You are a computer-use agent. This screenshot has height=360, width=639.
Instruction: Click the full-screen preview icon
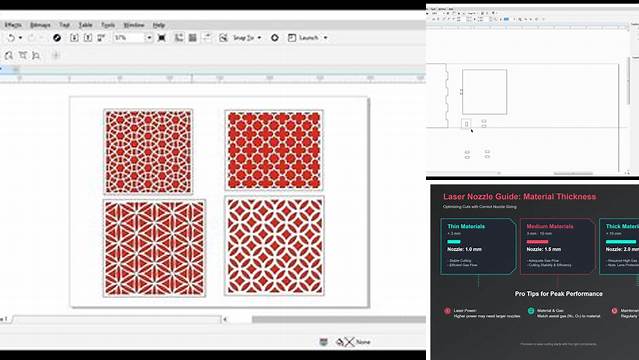(x=162, y=38)
